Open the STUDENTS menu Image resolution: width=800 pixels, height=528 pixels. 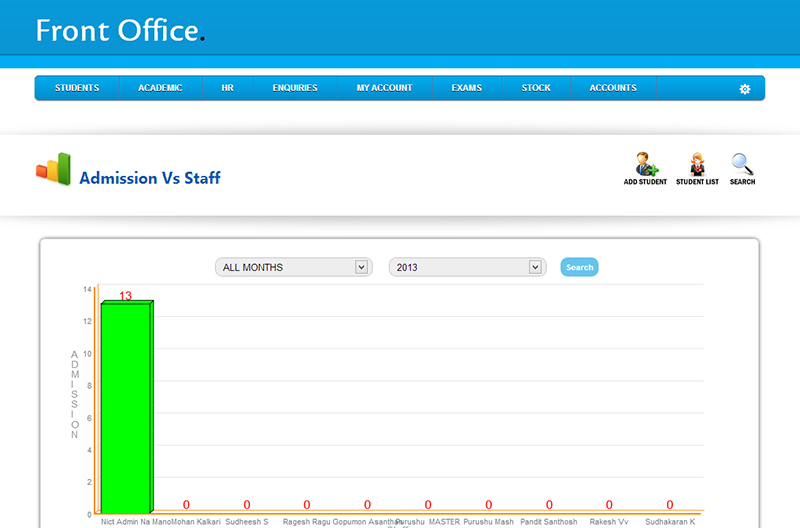click(77, 88)
